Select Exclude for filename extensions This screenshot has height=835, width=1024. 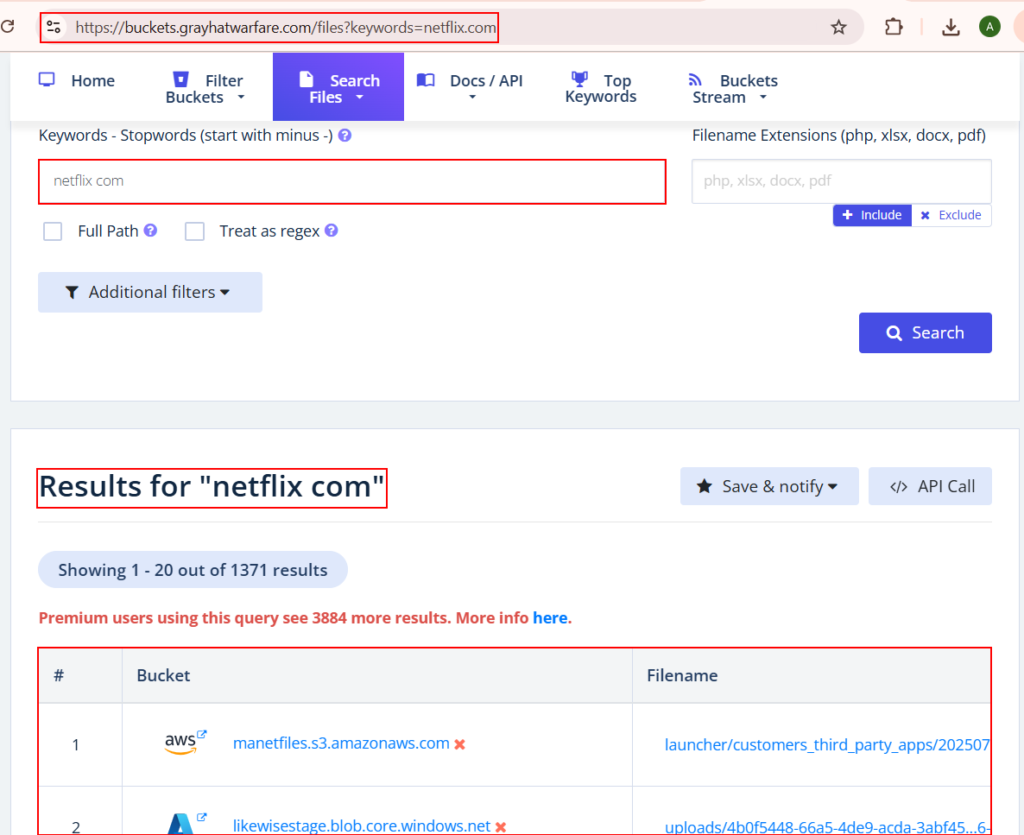pyautogui.click(x=952, y=215)
